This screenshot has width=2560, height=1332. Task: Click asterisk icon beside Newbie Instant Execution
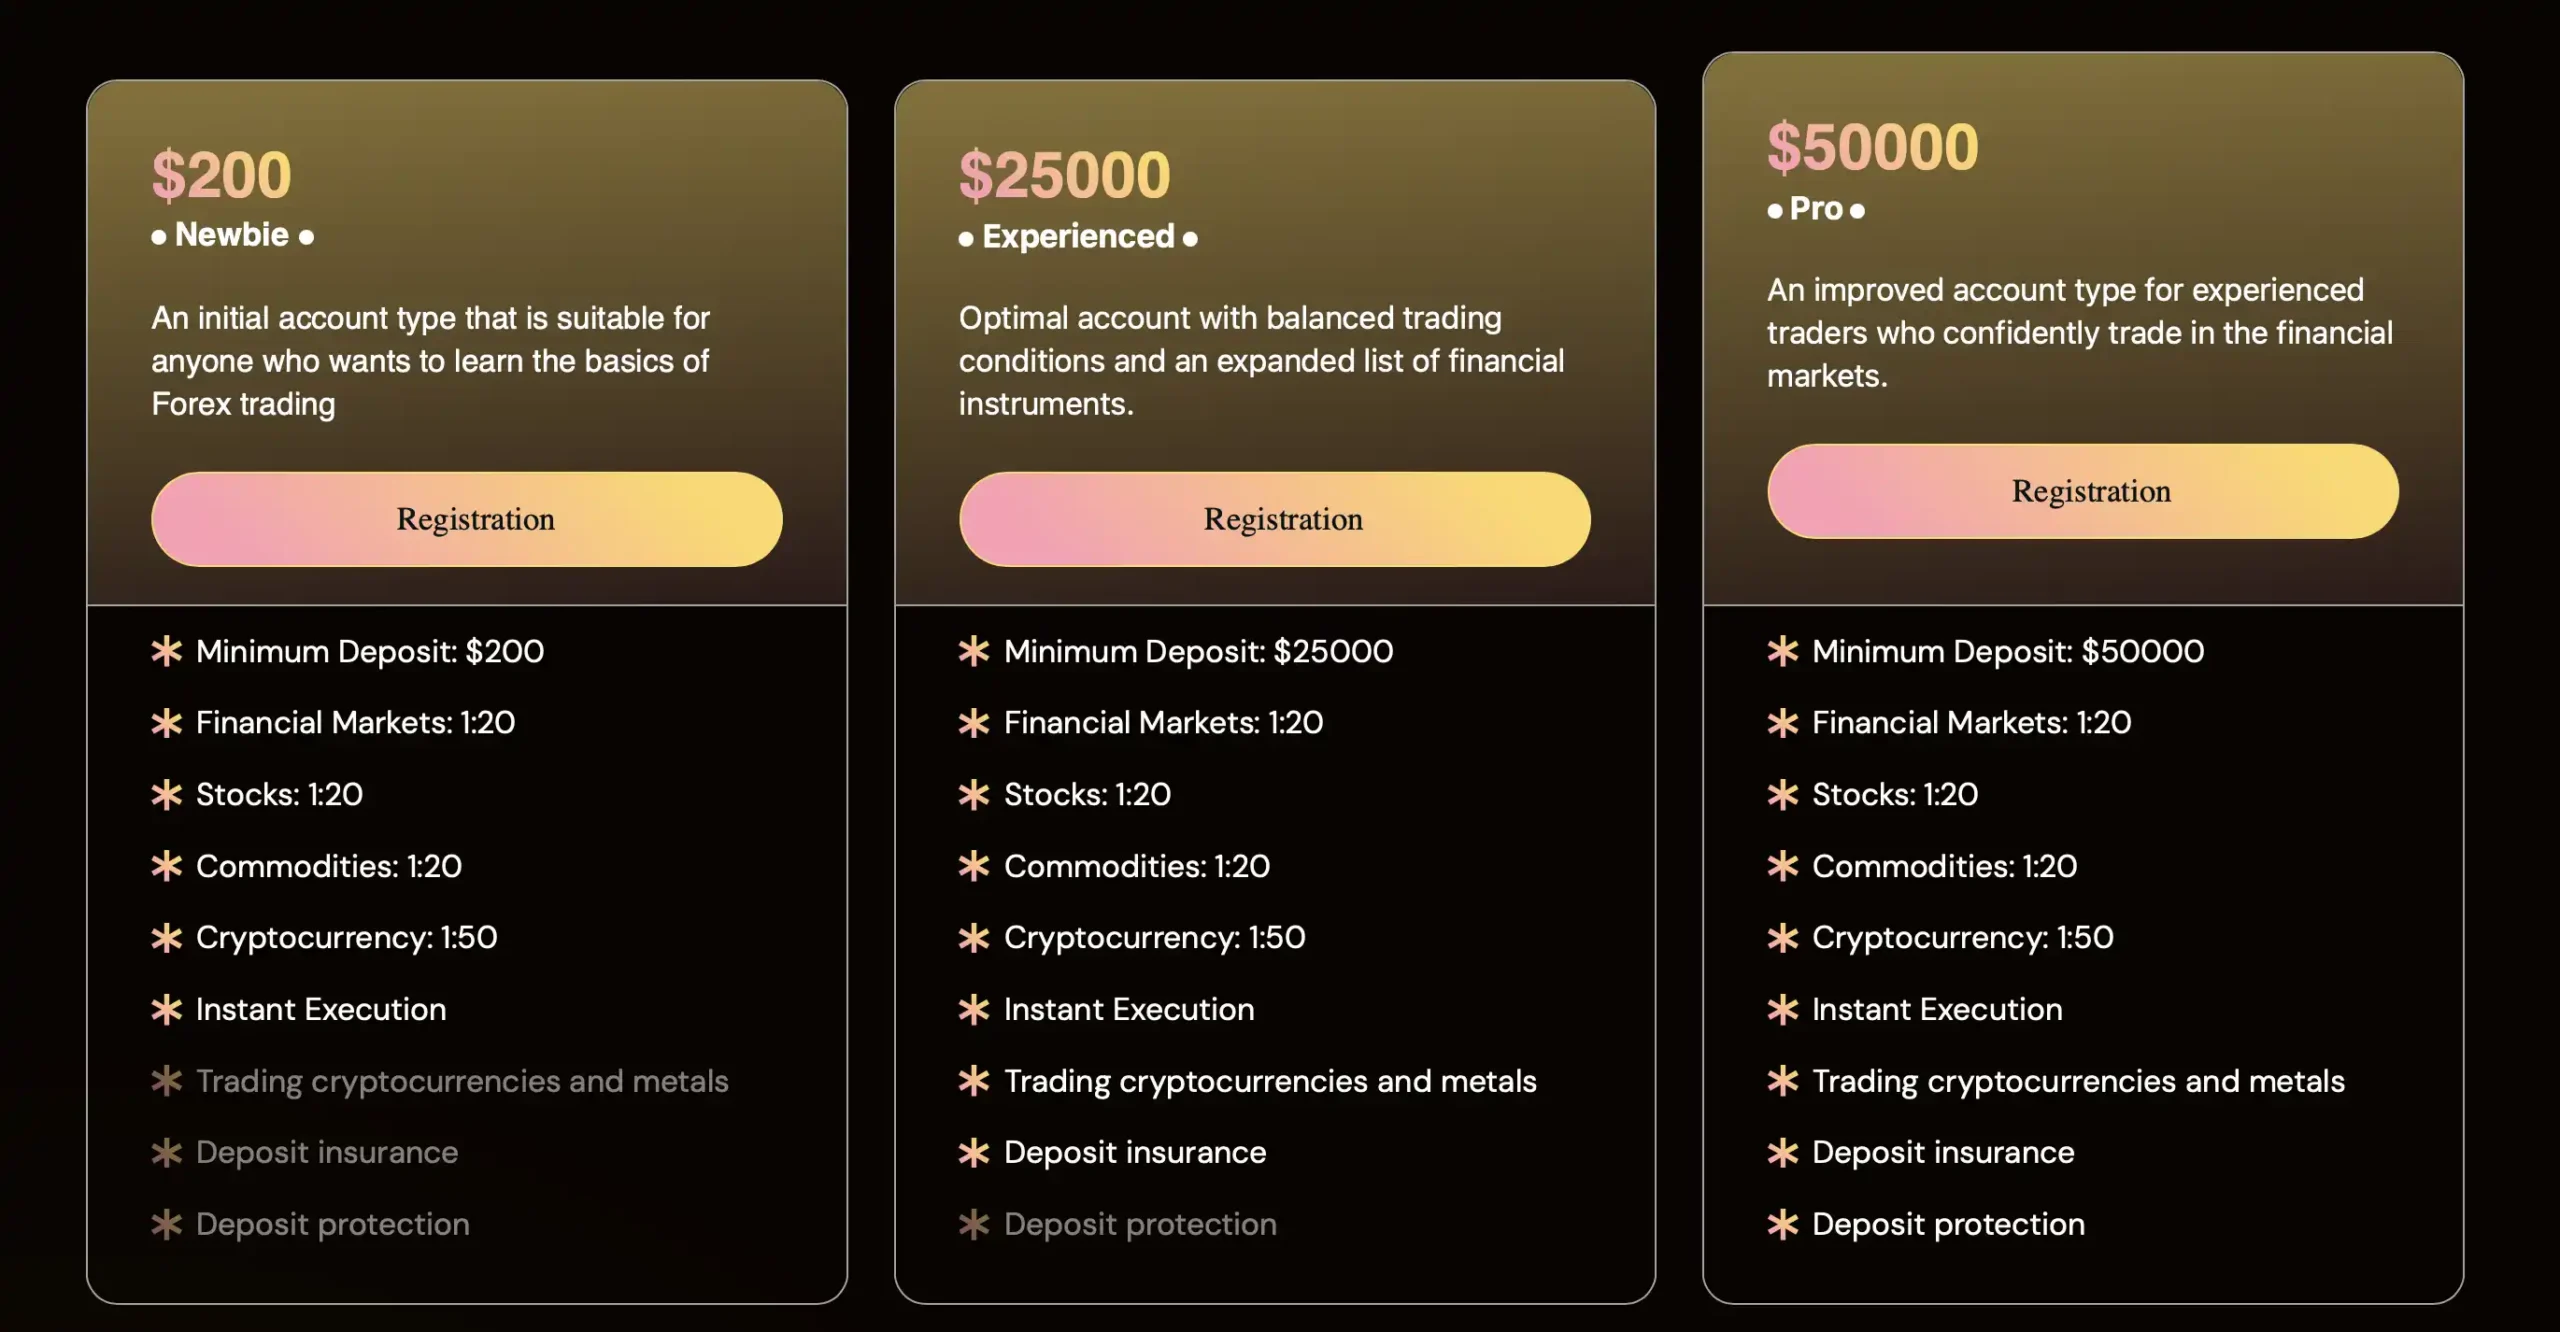167,1010
